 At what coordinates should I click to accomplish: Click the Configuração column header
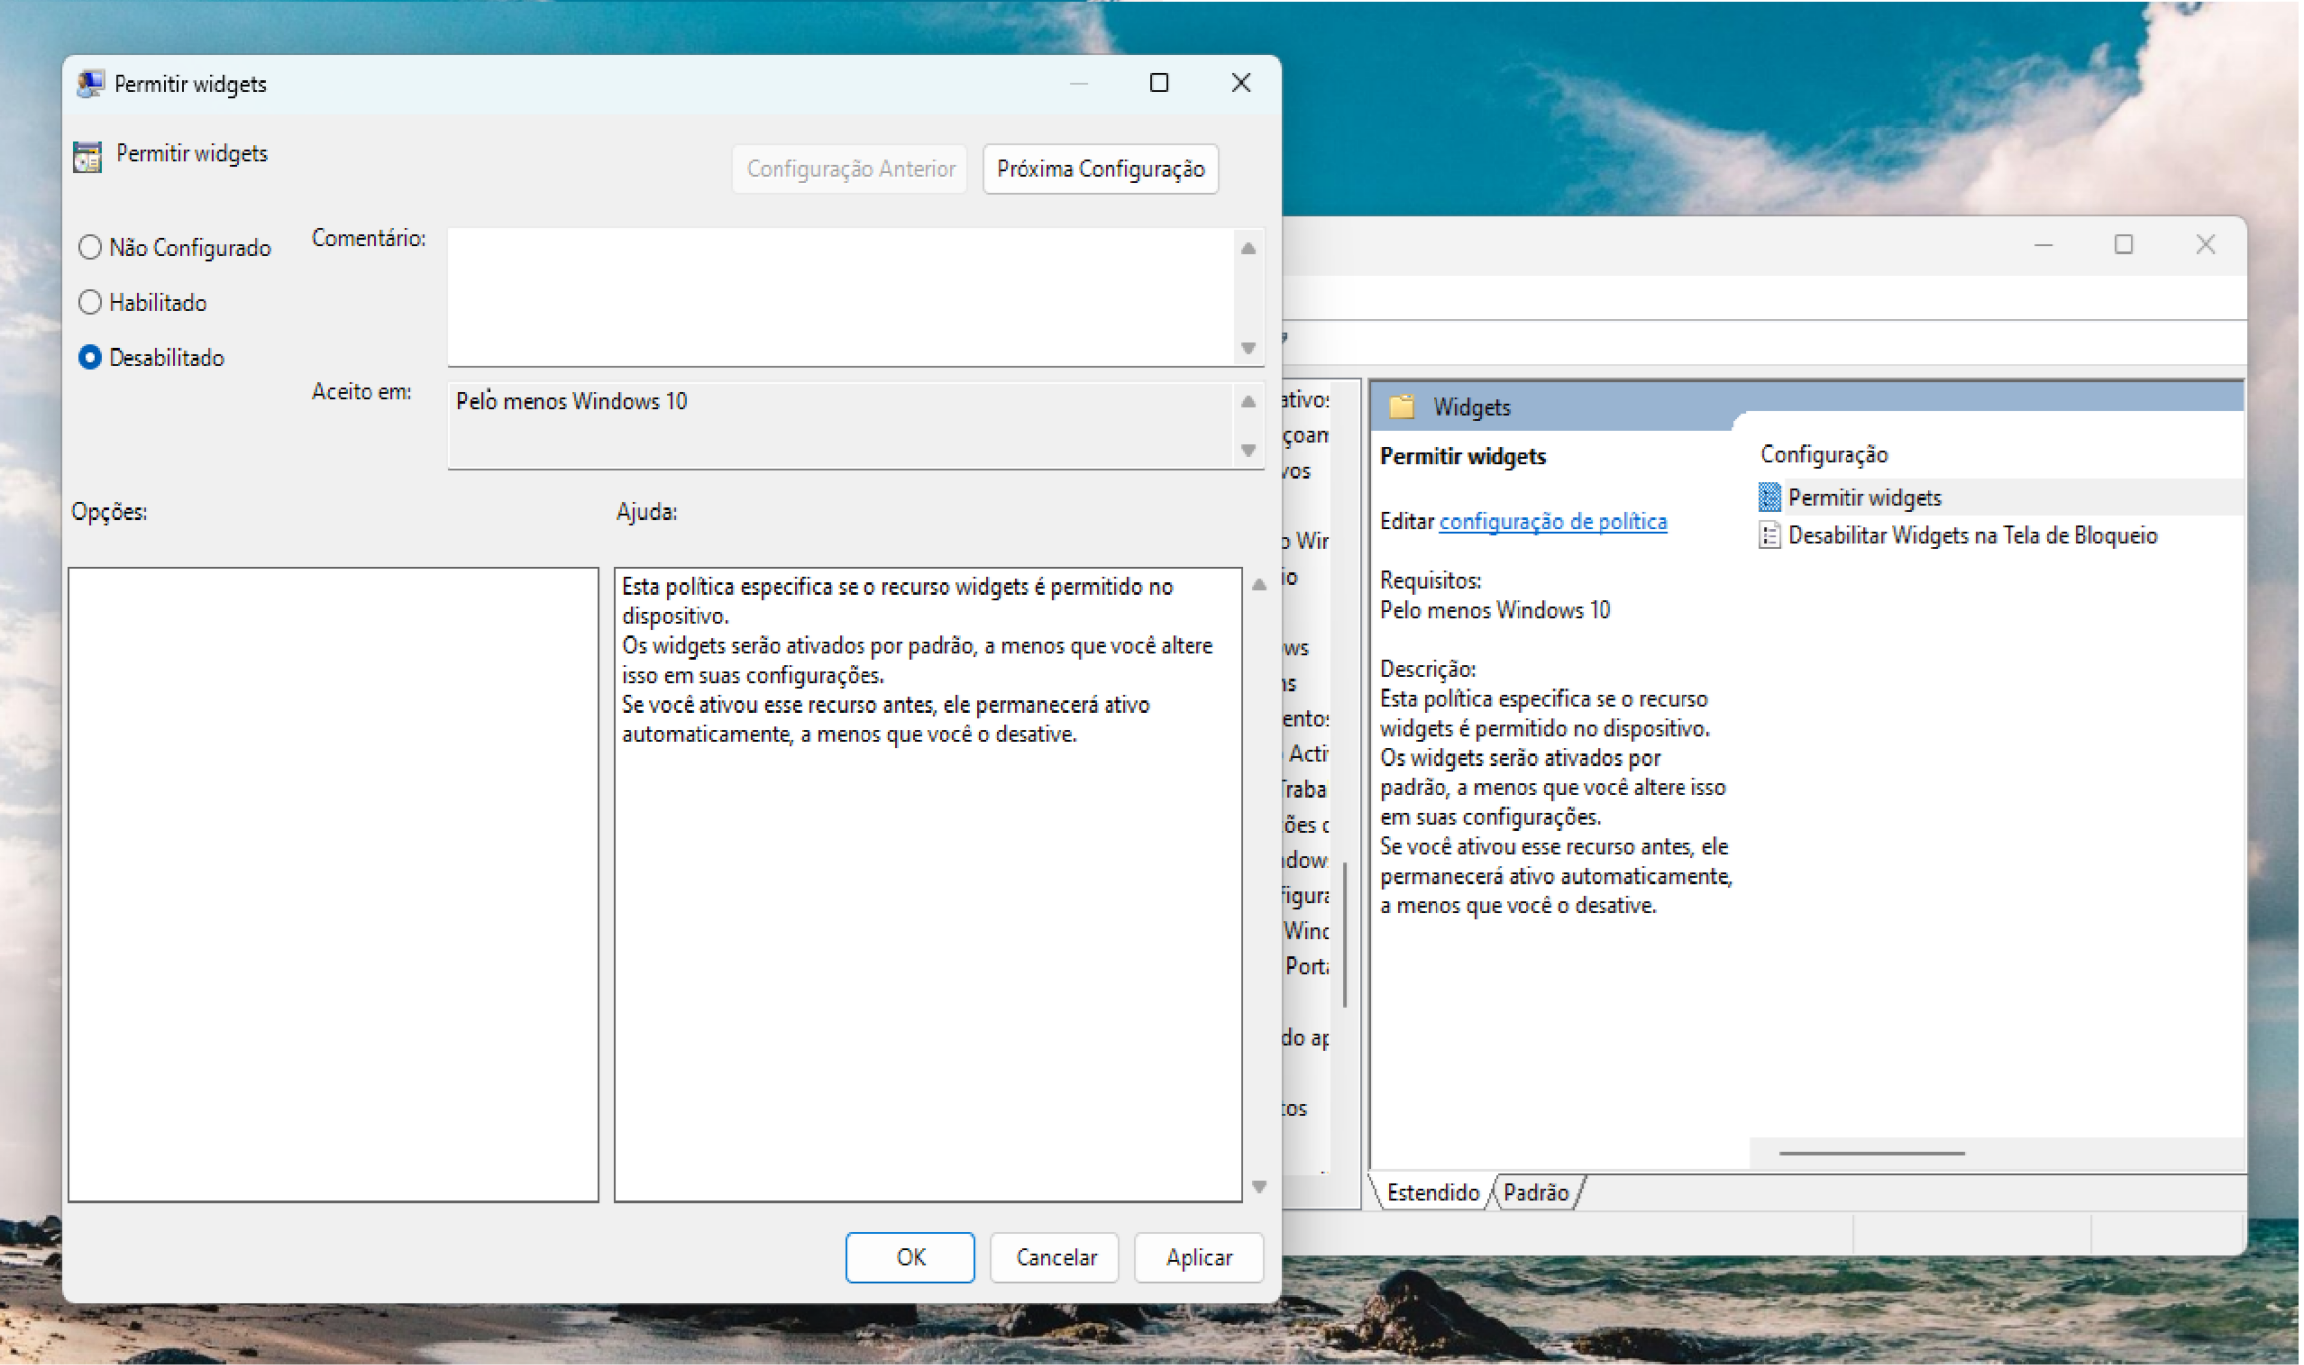[x=1824, y=454]
